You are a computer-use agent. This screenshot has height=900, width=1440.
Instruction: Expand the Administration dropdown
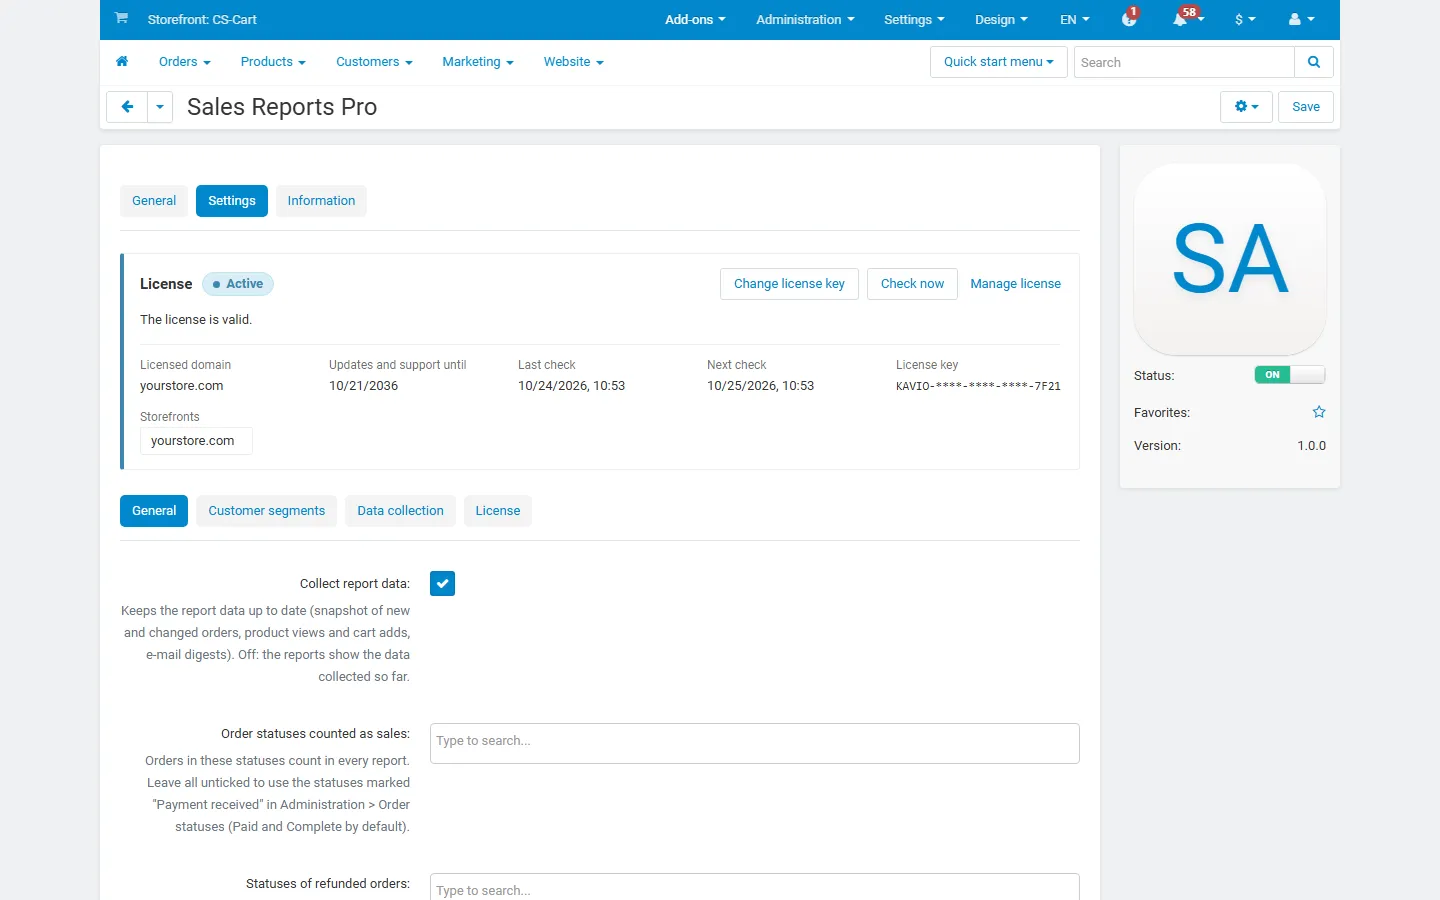click(x=805, y=19)
